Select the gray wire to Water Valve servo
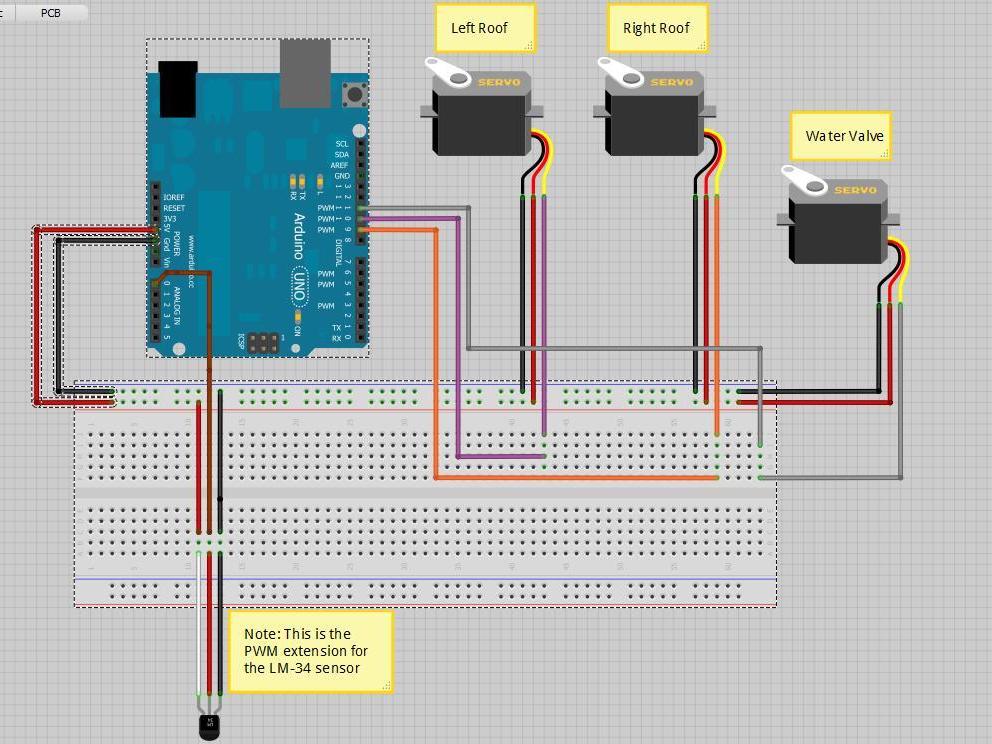Image resolution: width=992 pixels, height=744 pixels. (x=901, y=392)
